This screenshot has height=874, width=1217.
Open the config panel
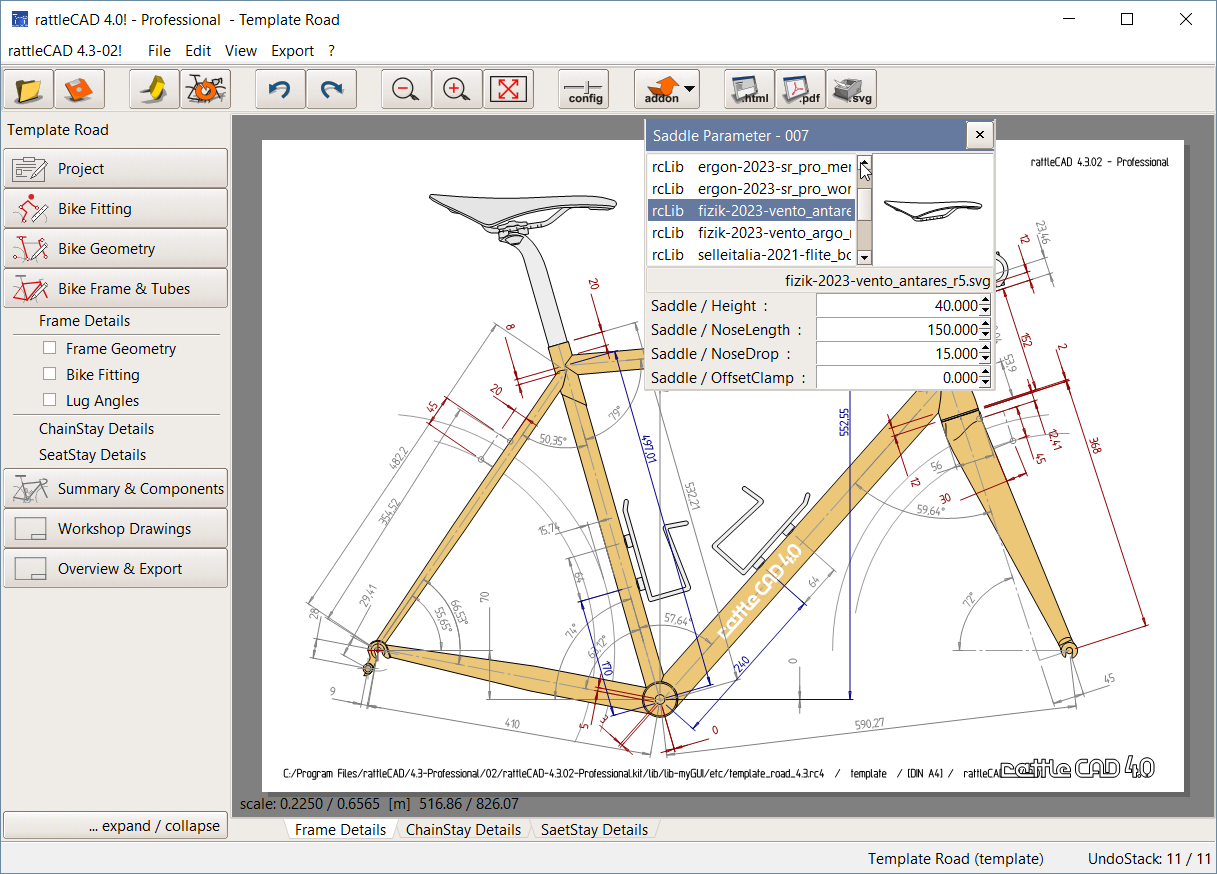pos(584,89)
